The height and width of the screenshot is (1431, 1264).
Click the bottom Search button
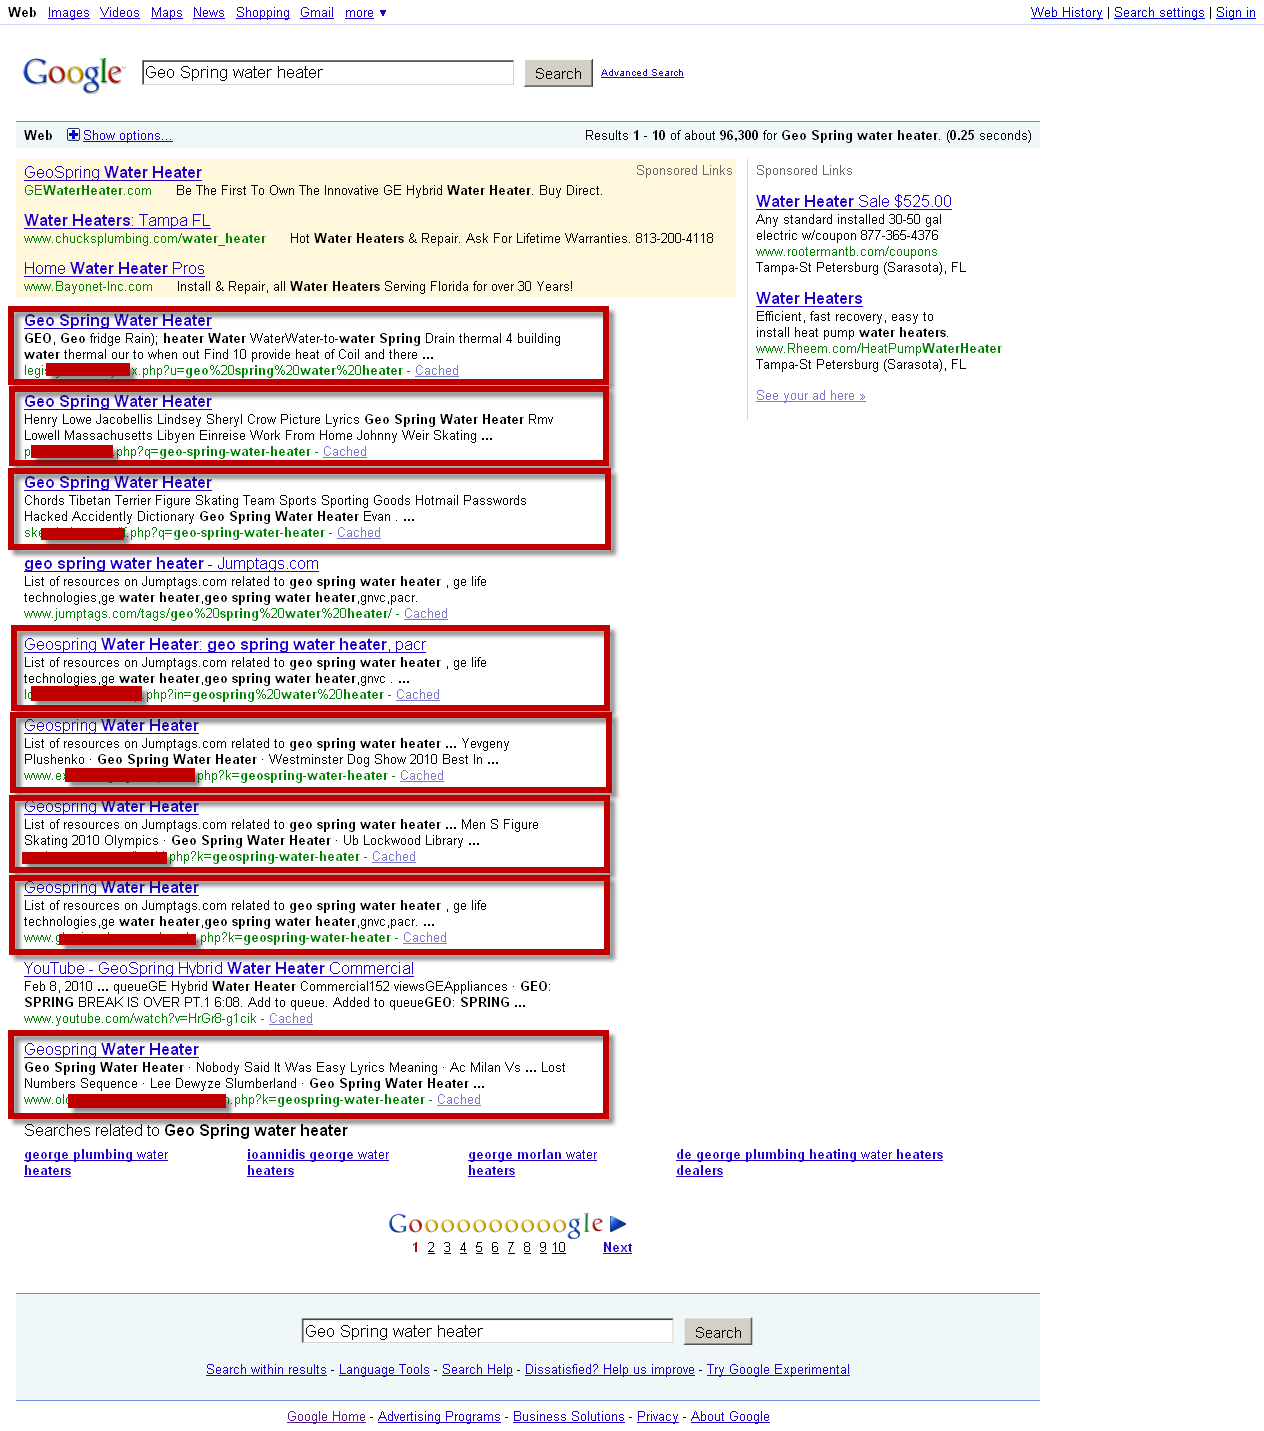click(718, 1332)
